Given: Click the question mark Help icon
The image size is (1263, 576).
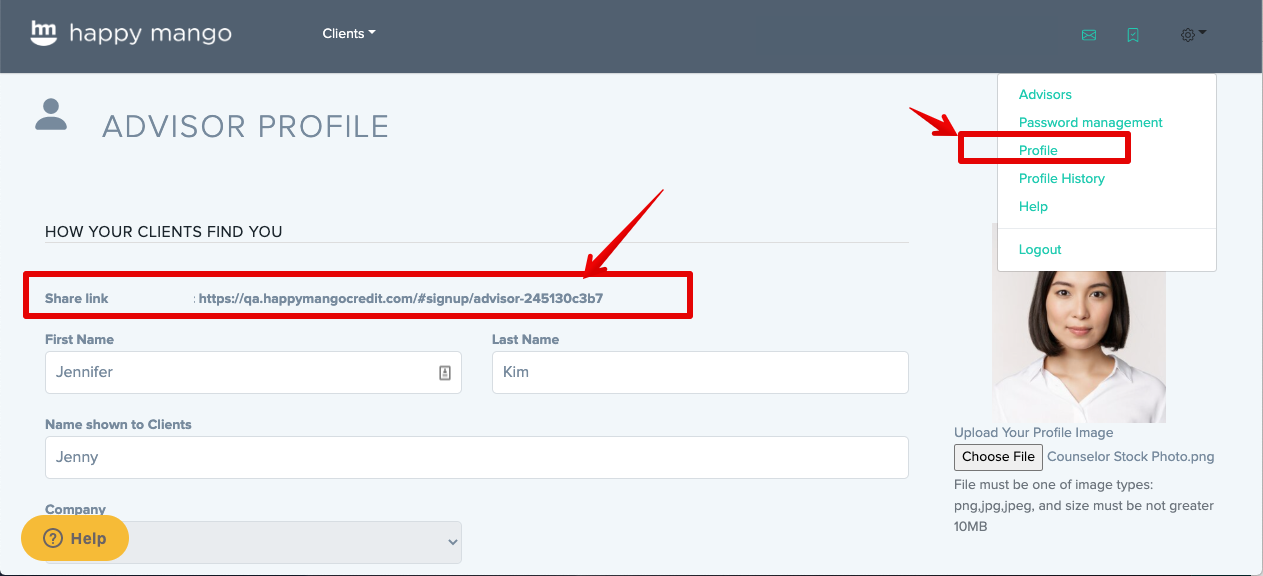Looking at the screenshot, I should [53, 538].
